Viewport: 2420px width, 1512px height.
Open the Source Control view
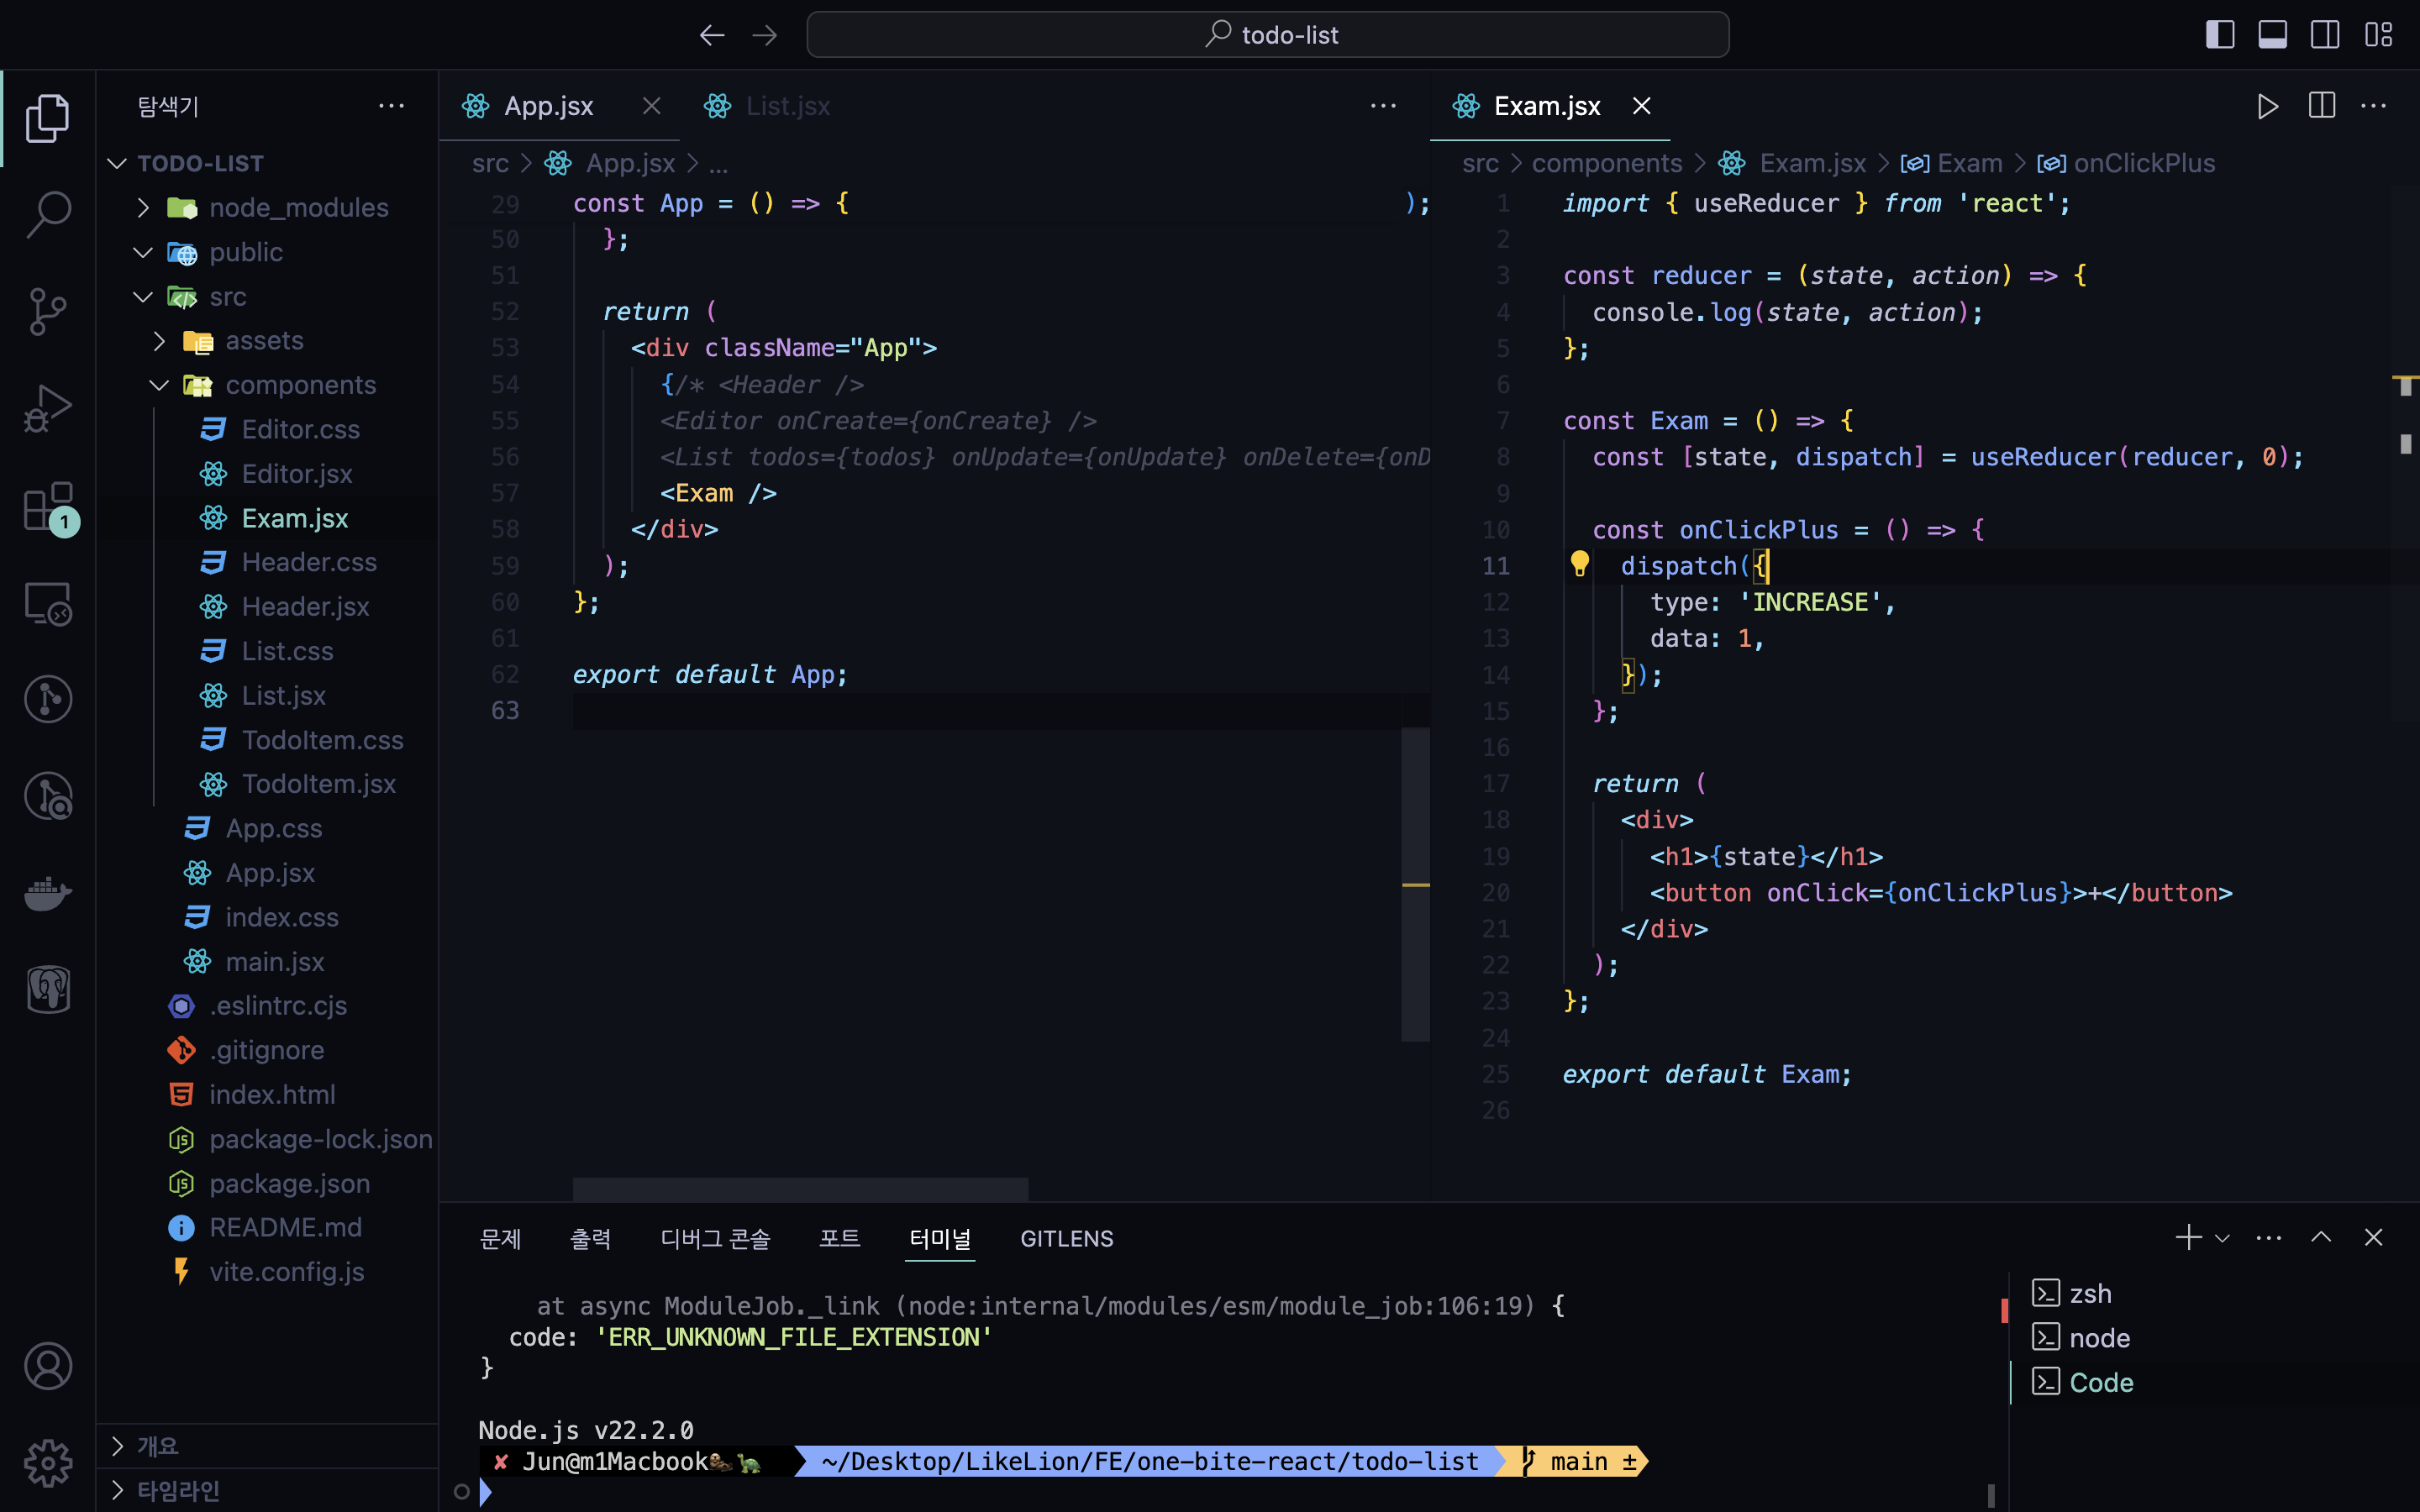48,311
